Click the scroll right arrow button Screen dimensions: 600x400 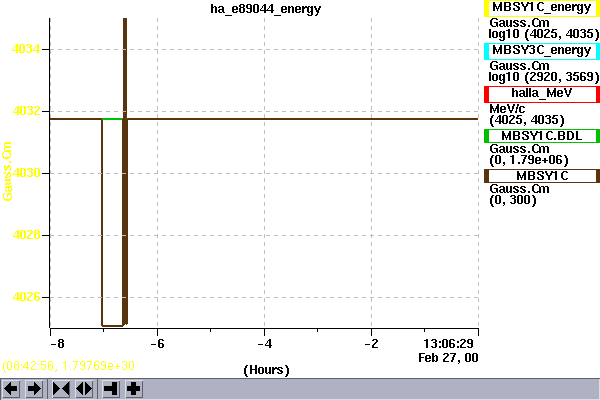tap(34, 388)
